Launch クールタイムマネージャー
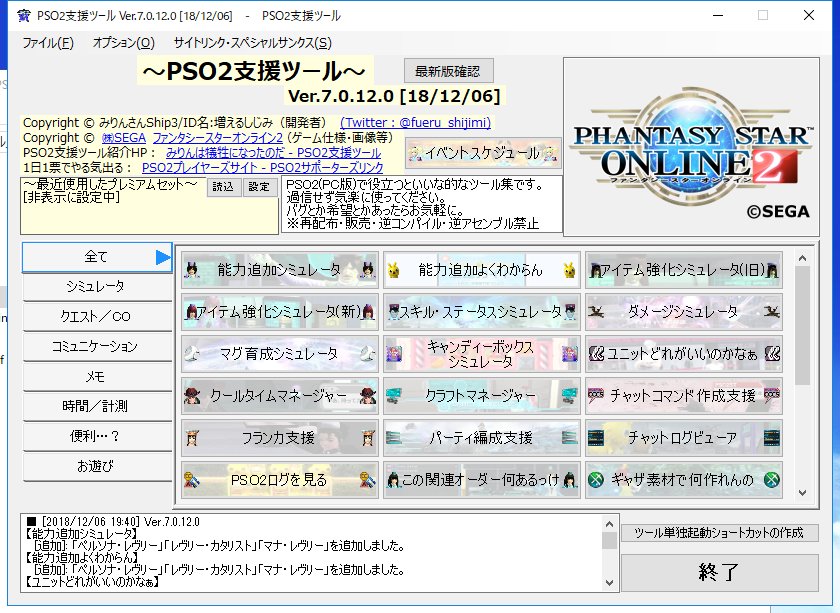 pyautogui.click(x=280, y=395)
